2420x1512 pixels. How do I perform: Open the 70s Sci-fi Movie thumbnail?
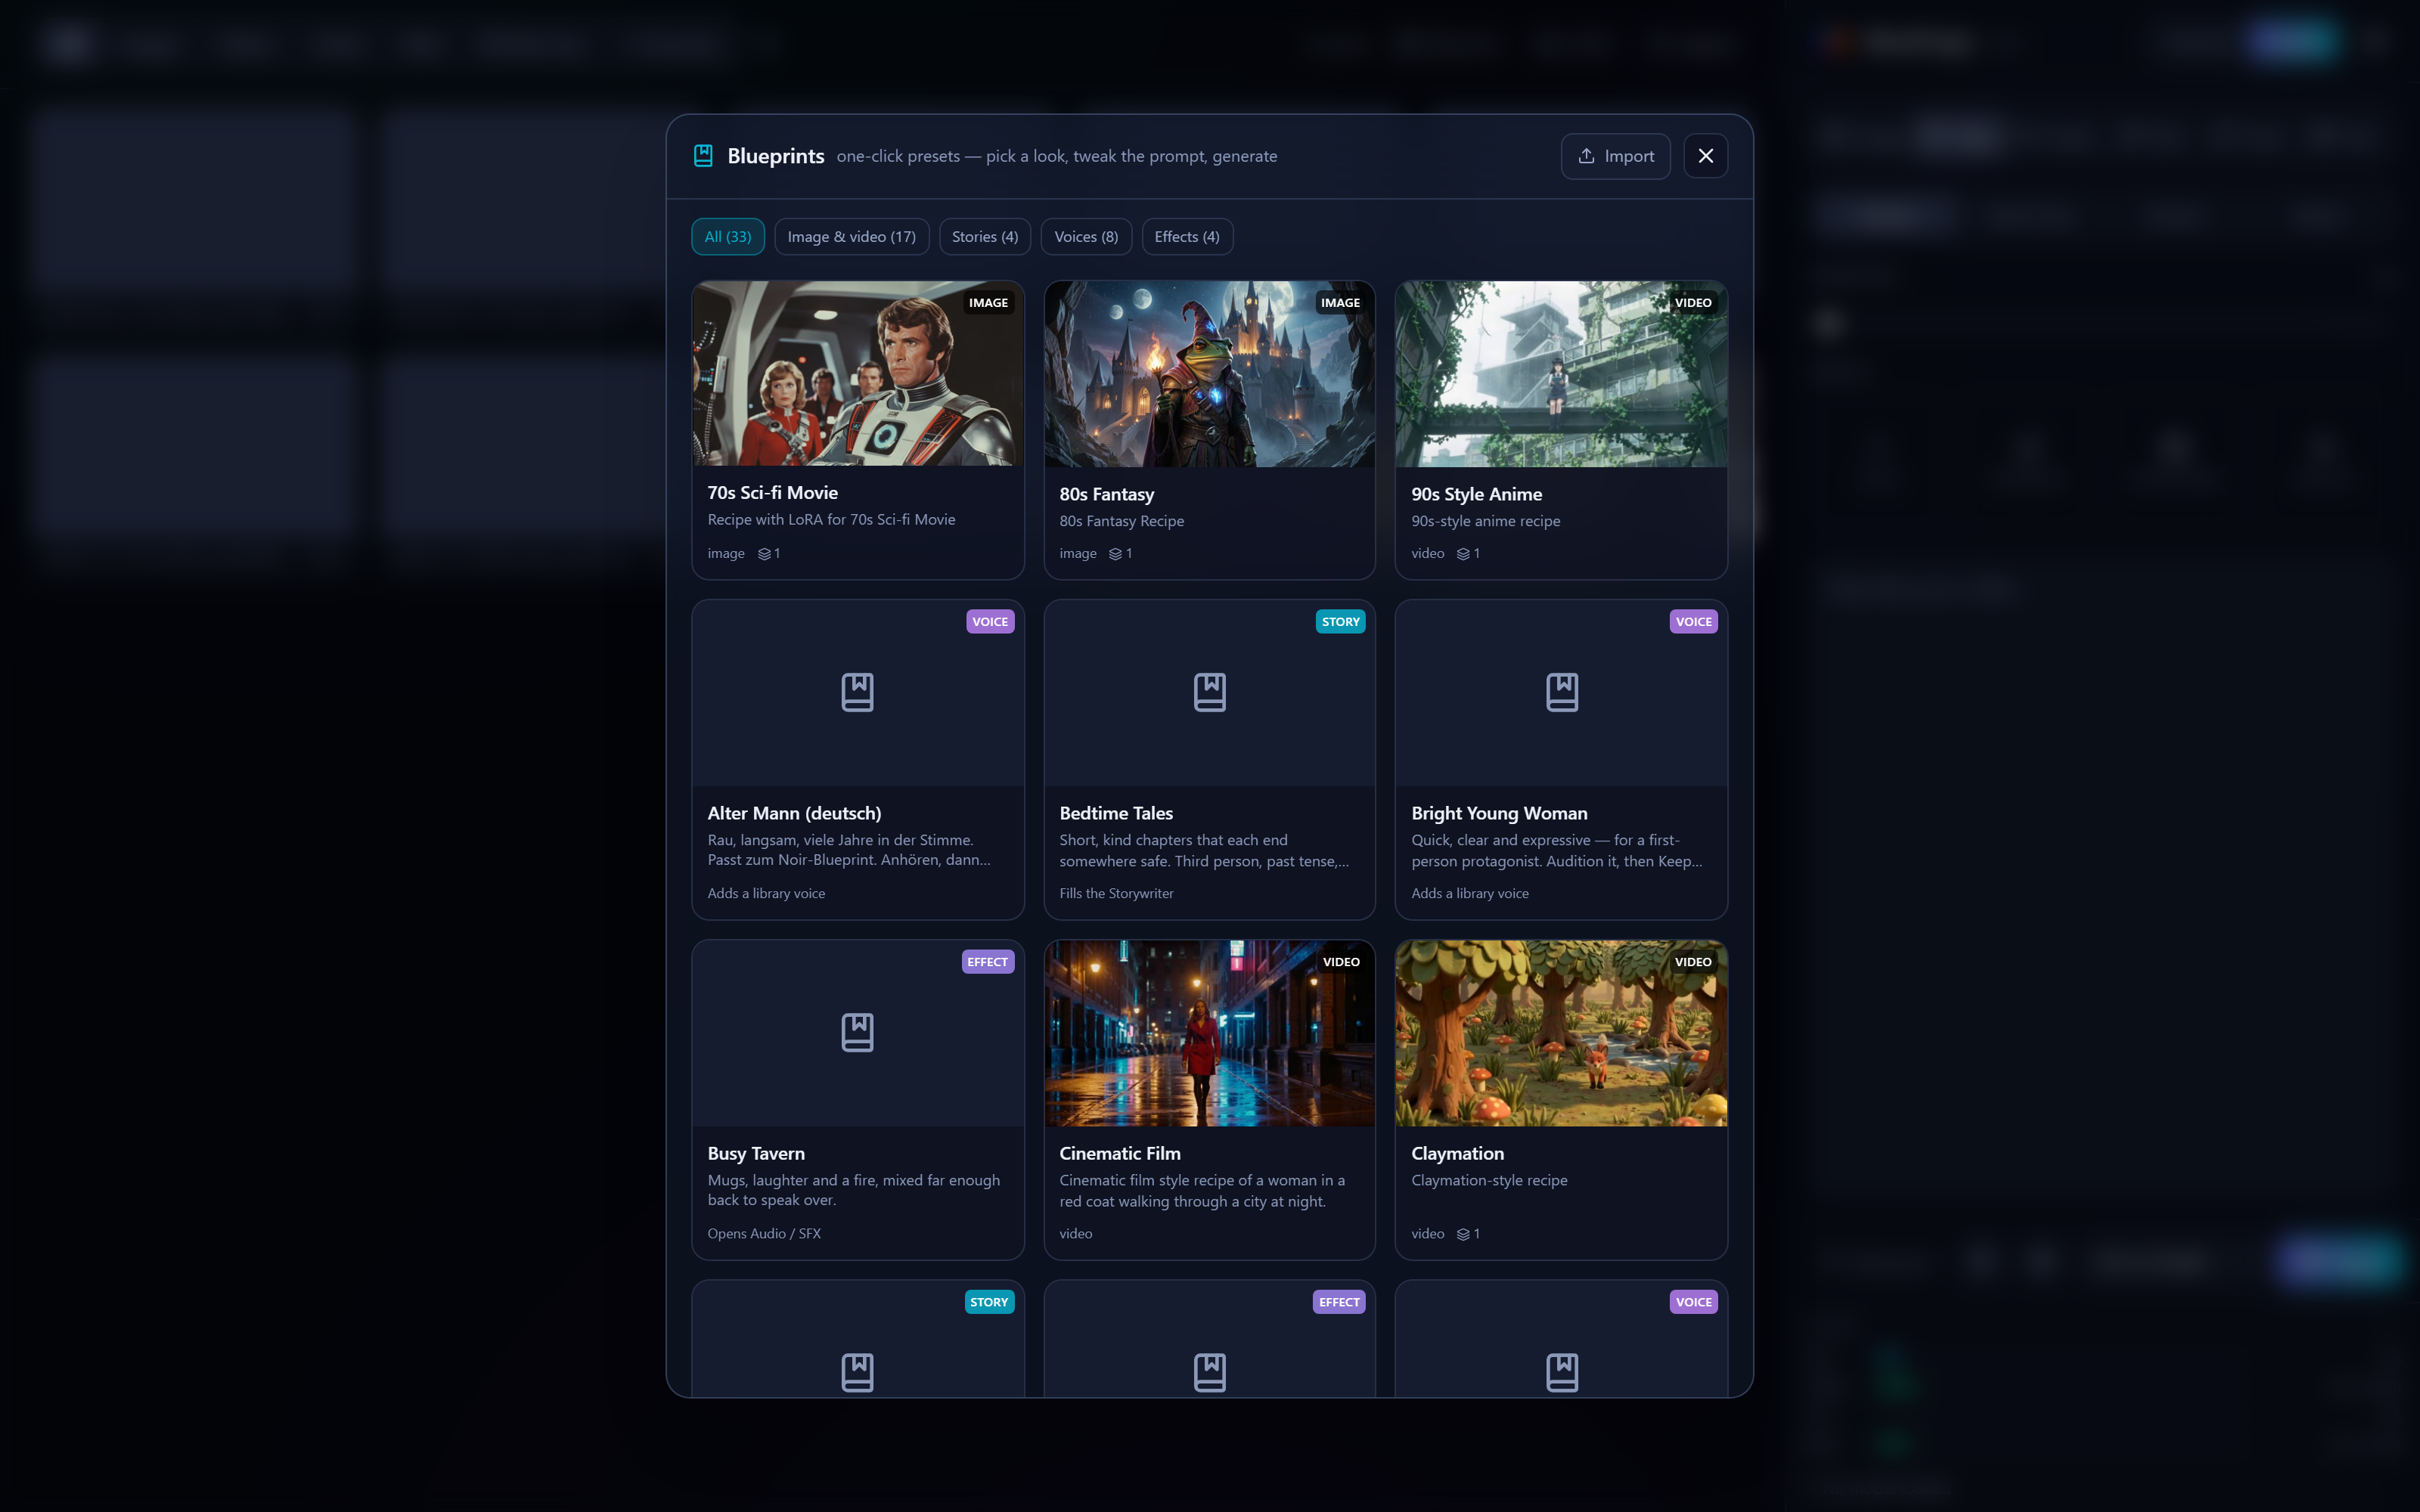point(857,373)
